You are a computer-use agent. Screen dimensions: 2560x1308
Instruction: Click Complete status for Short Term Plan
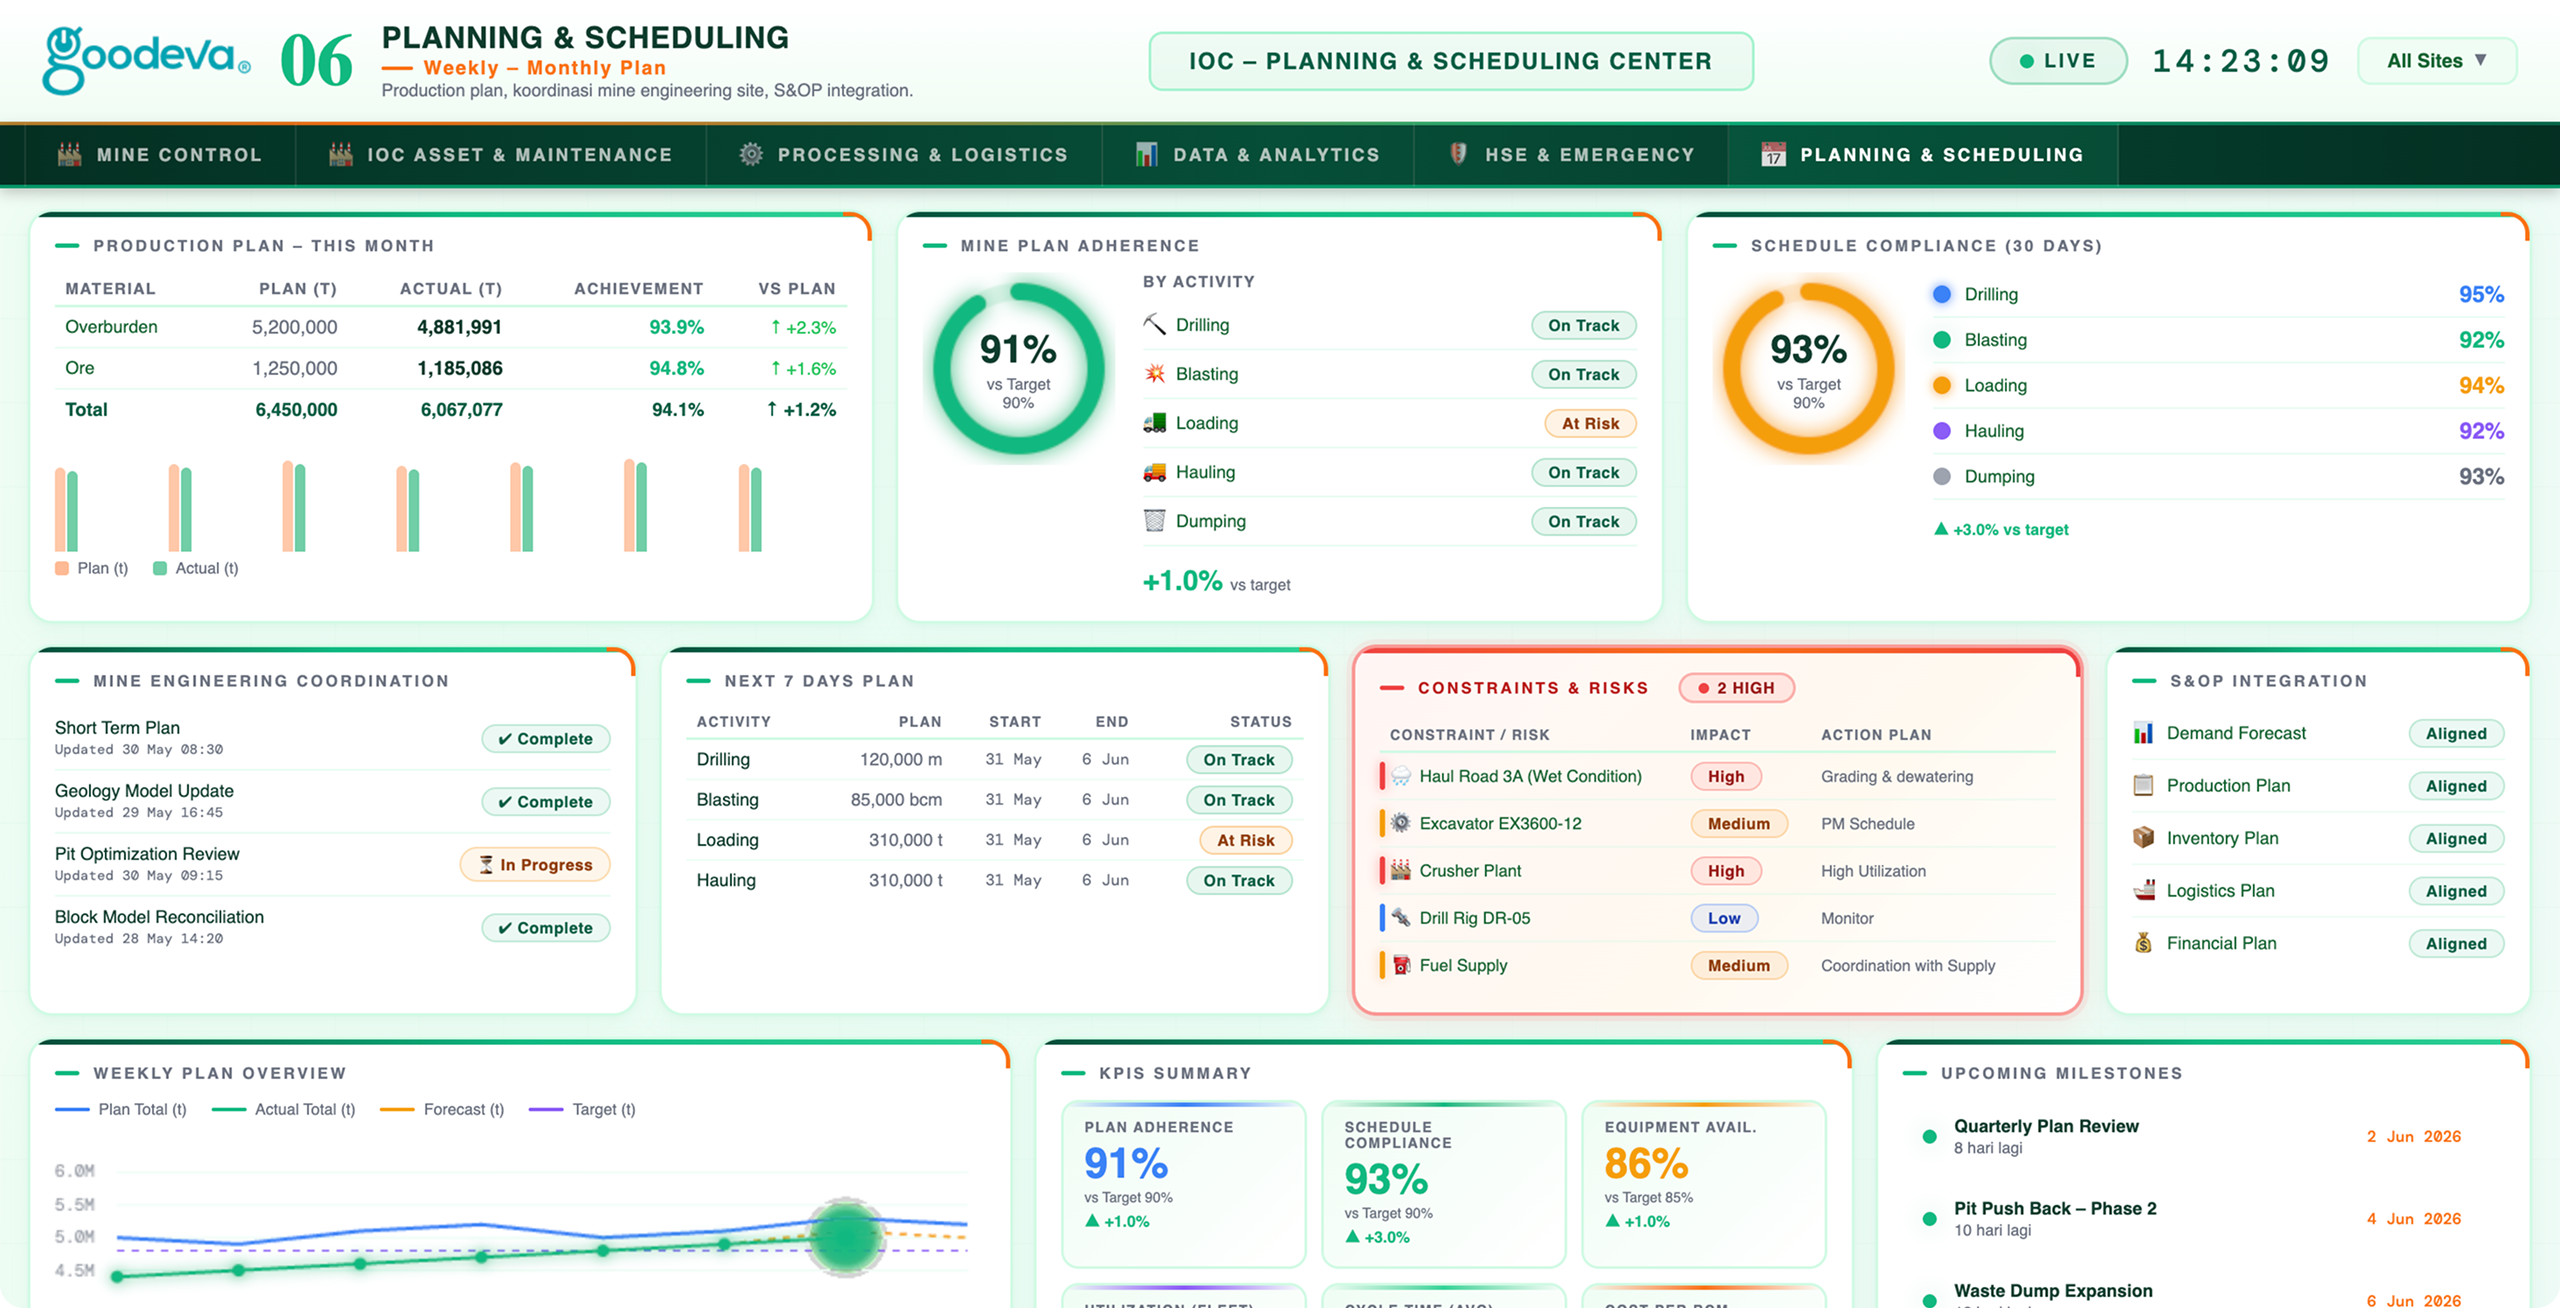click(x=546, y=738)
